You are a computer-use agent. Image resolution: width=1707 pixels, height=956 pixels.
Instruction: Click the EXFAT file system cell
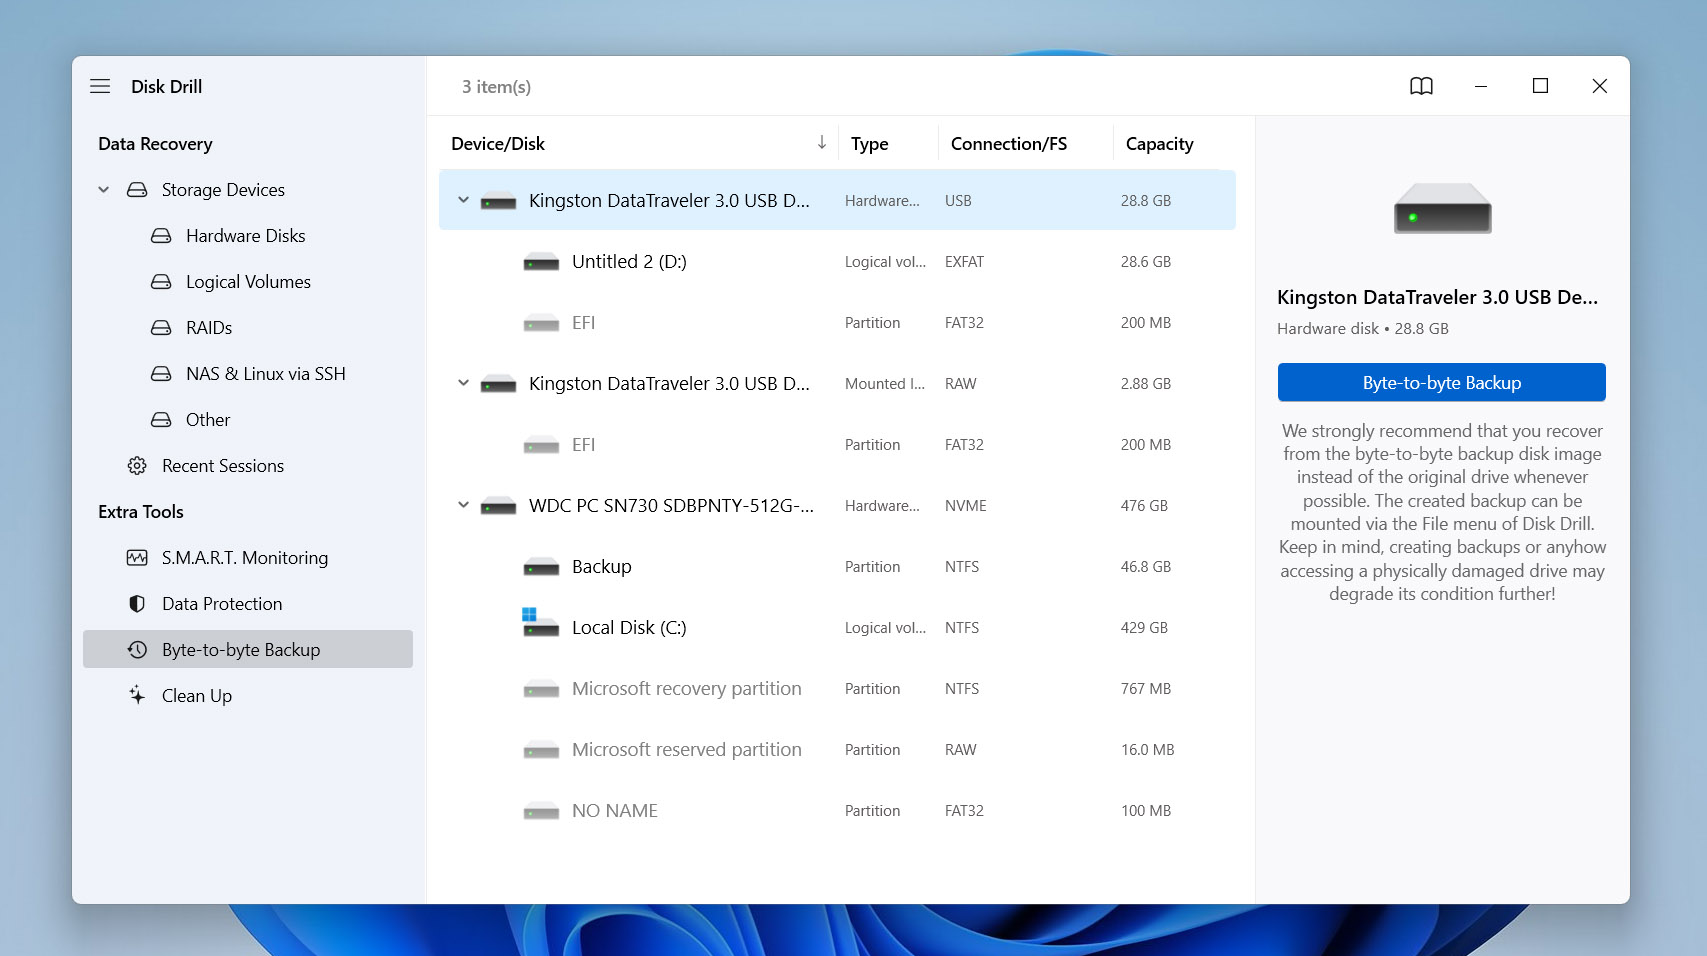click(964, 262)
